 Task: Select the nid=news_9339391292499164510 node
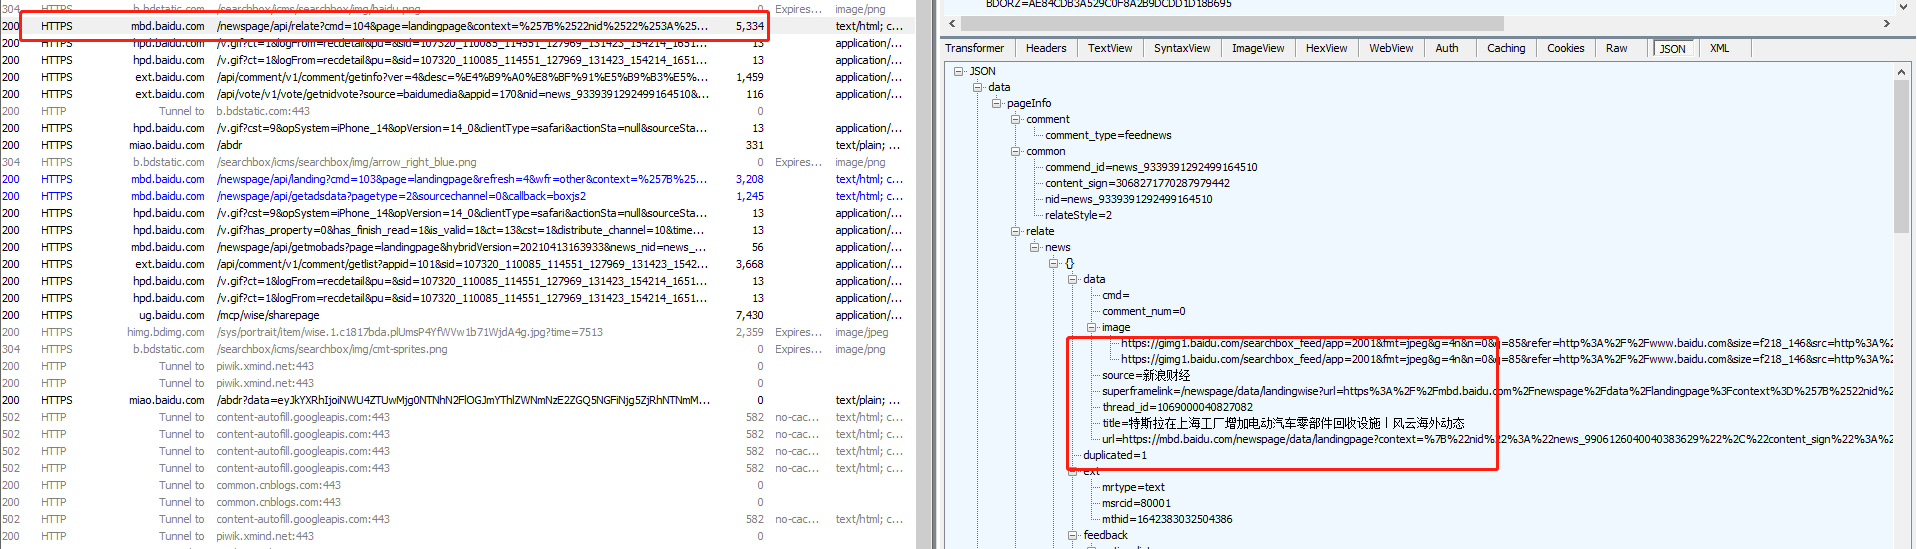pyautogui.click(x=1128, y=199)
